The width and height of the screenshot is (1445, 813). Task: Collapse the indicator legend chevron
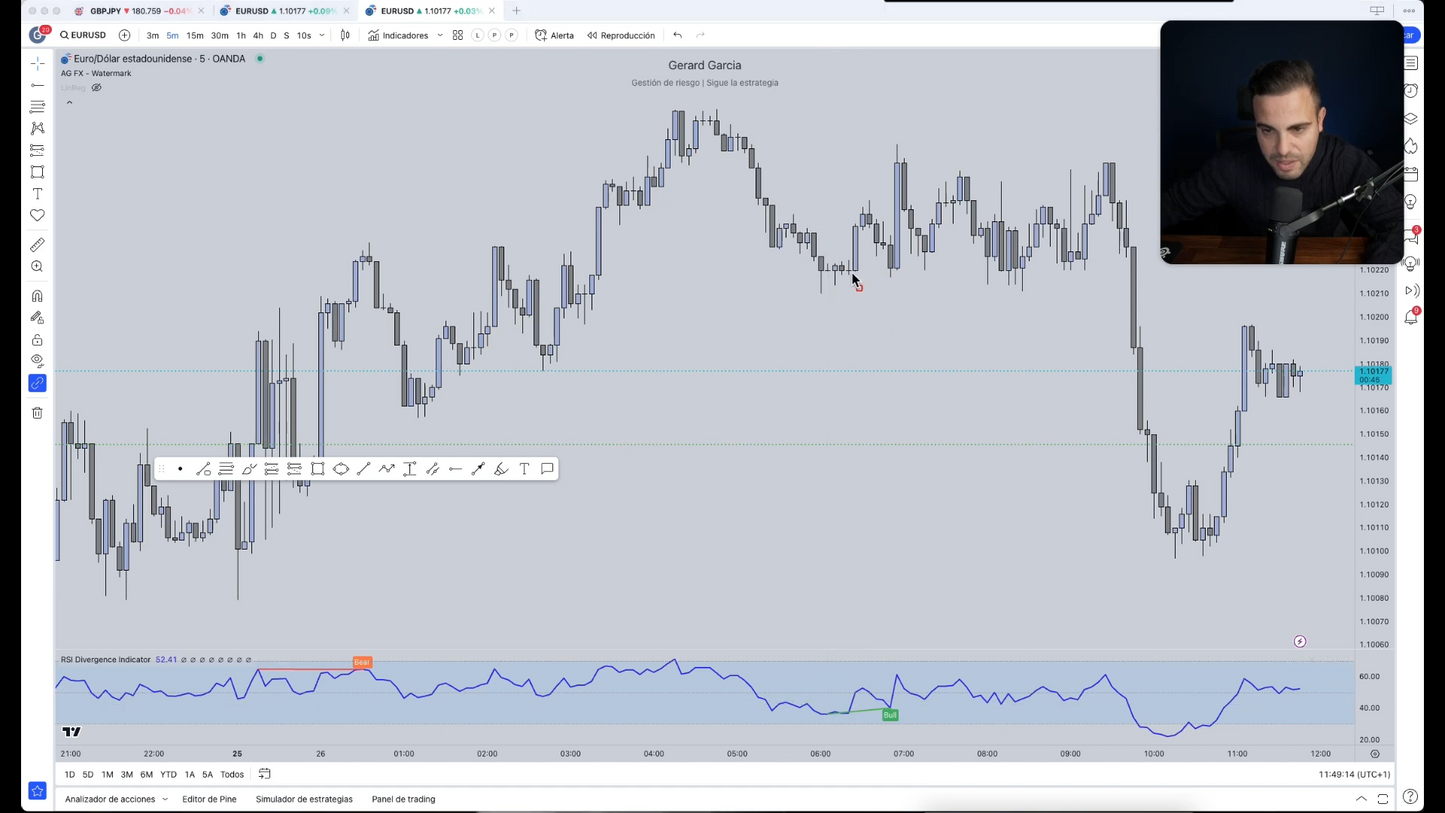point(69,102)
